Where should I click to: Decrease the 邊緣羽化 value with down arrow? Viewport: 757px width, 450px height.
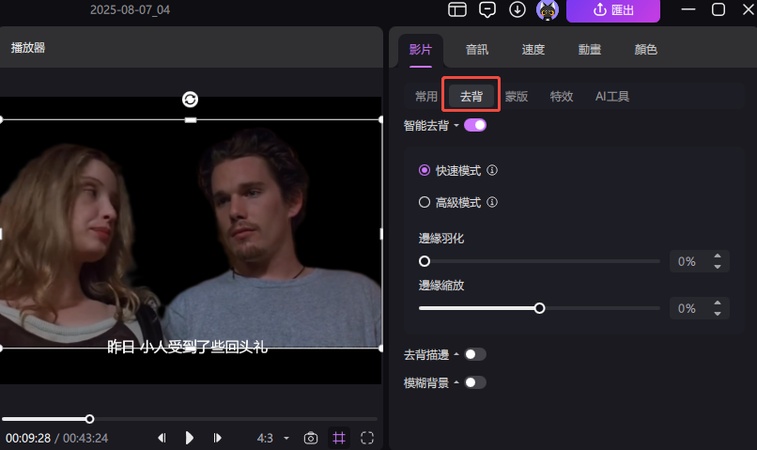(717, 267)
